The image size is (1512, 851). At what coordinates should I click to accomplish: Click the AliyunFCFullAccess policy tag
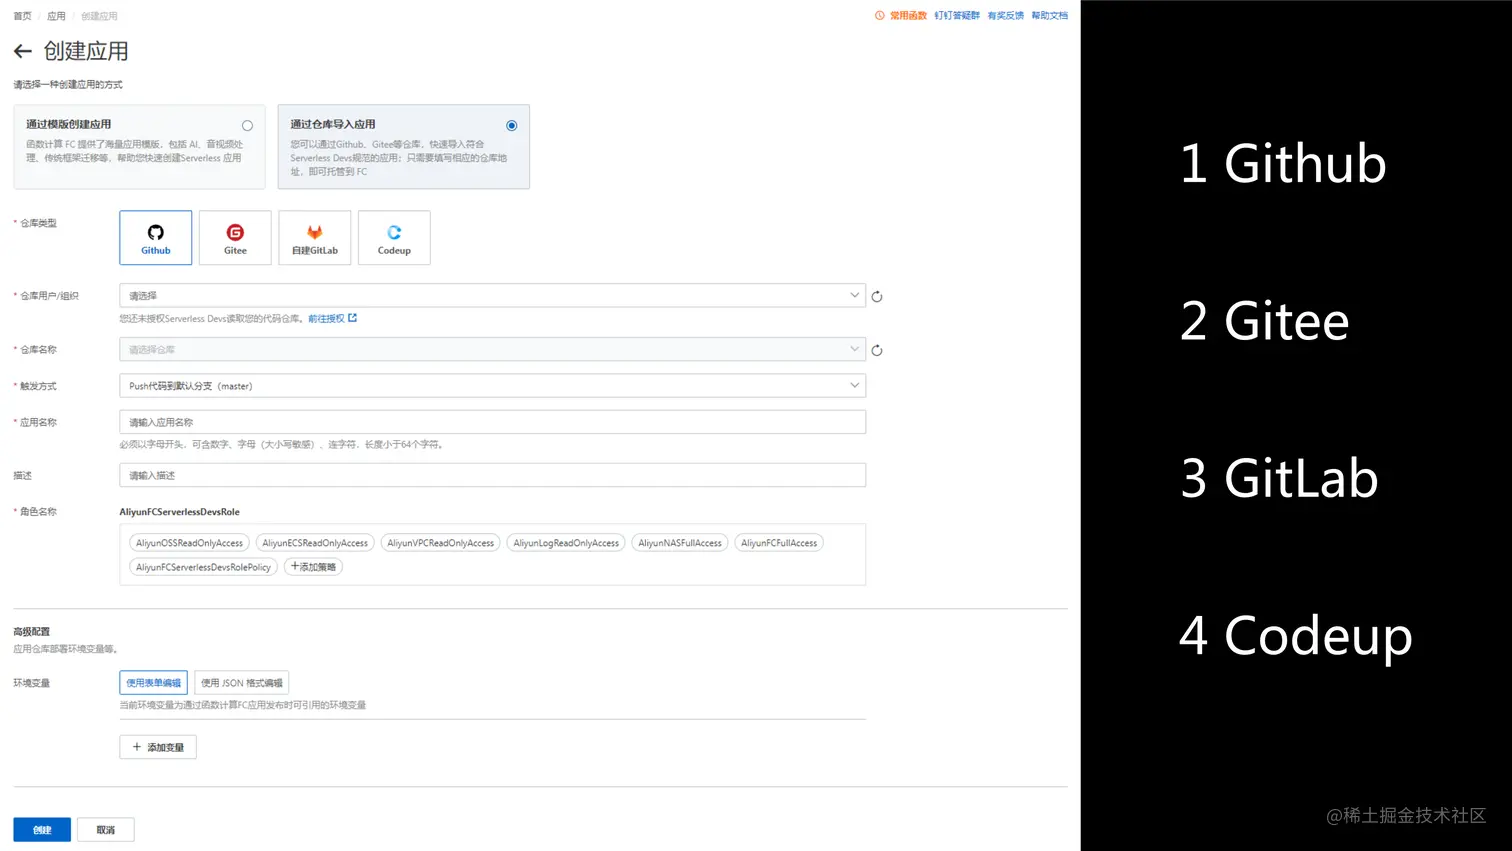point(779,543)
